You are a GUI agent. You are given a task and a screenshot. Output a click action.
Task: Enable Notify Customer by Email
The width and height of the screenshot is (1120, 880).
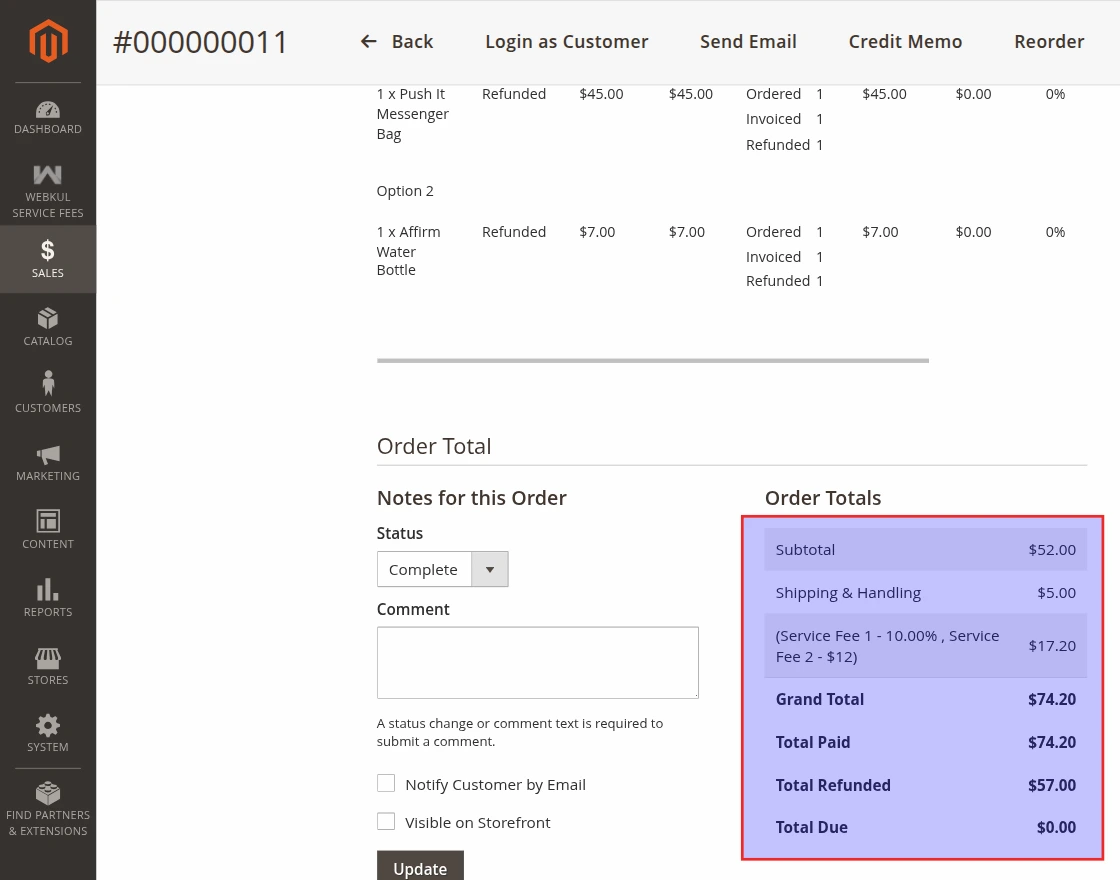tap(386, 784)
